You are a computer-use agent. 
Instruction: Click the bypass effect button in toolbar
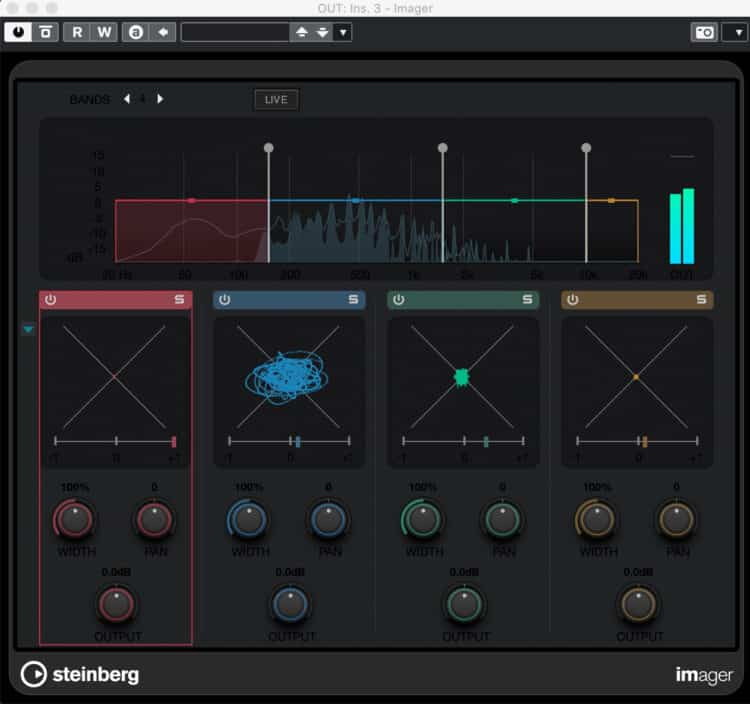(45, 33)
